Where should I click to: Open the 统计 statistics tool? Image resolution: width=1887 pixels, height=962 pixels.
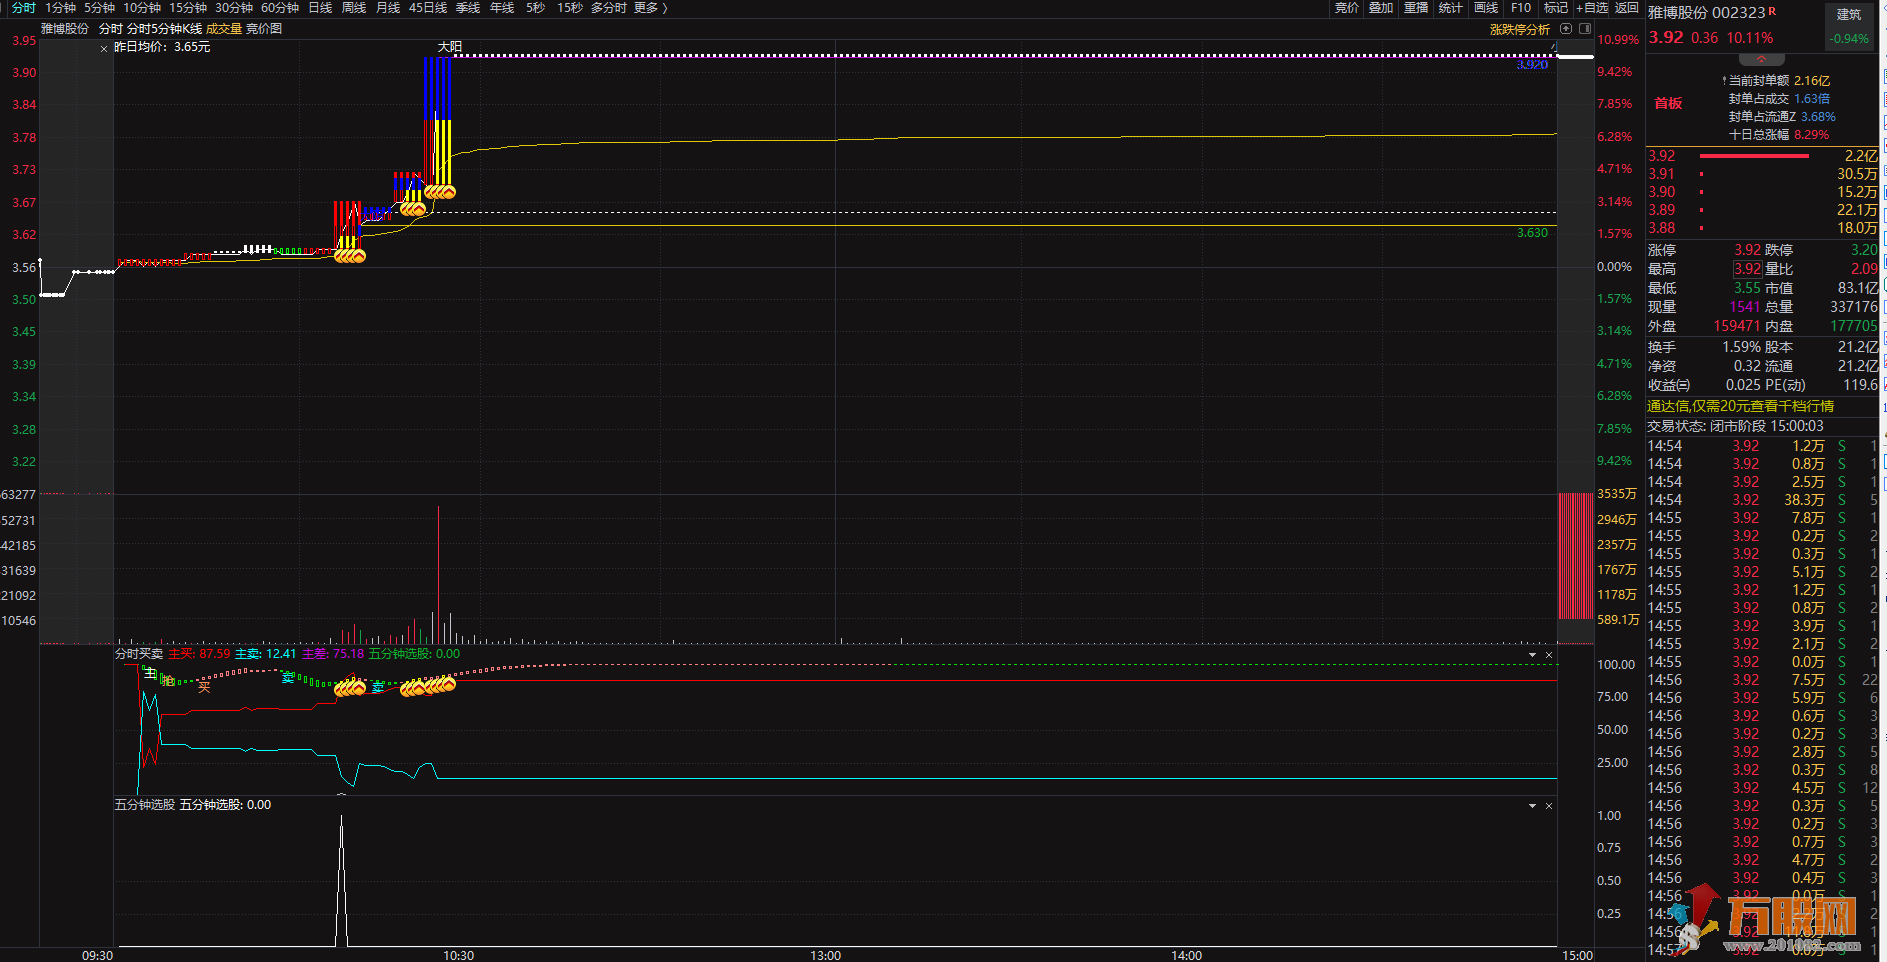click(1451, 8)
